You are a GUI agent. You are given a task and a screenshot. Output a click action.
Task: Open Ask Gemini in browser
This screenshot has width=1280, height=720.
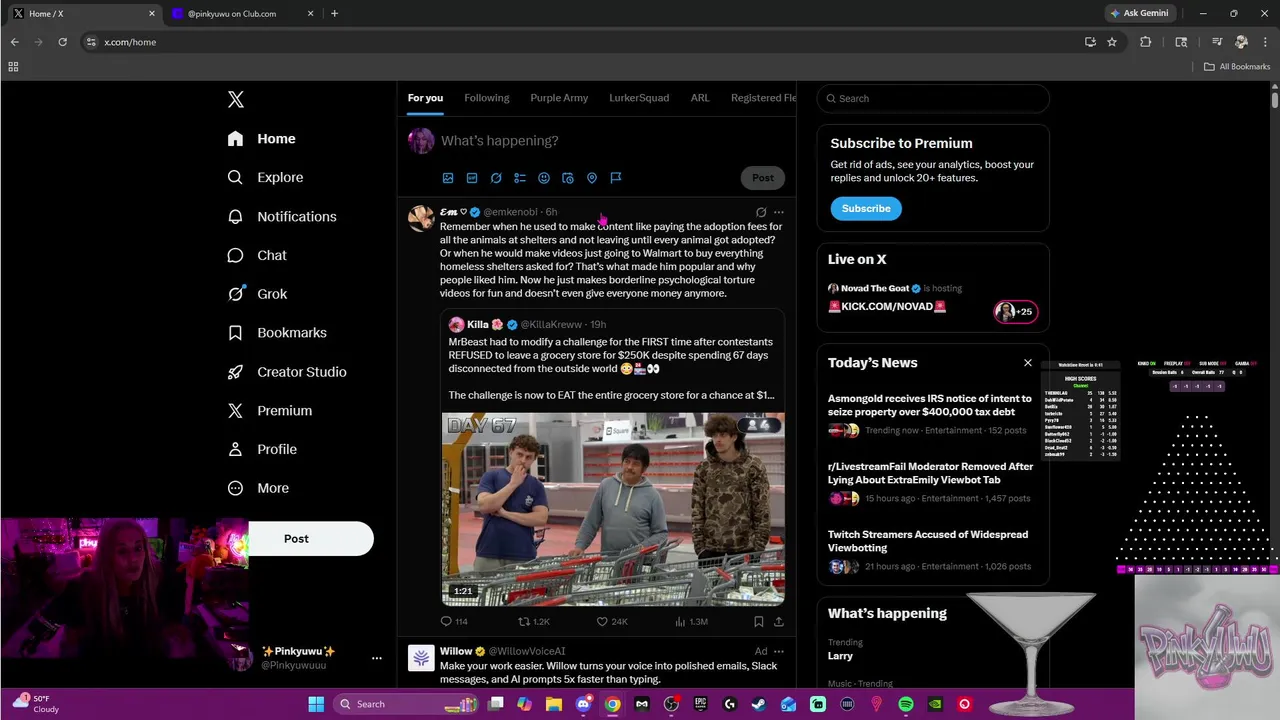point(1139,13)
